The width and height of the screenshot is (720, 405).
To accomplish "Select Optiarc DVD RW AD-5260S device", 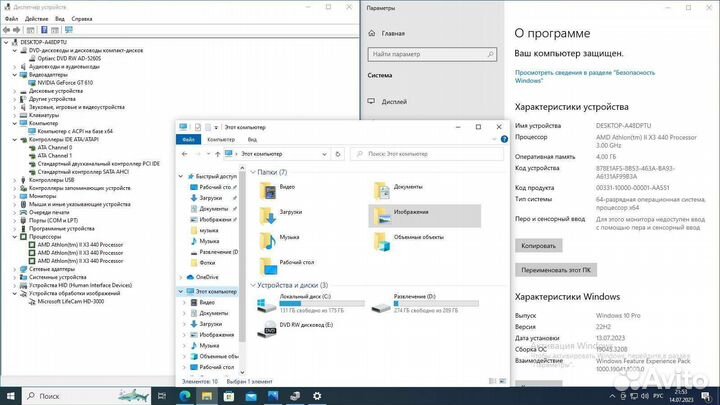I will tap(69, 59).
